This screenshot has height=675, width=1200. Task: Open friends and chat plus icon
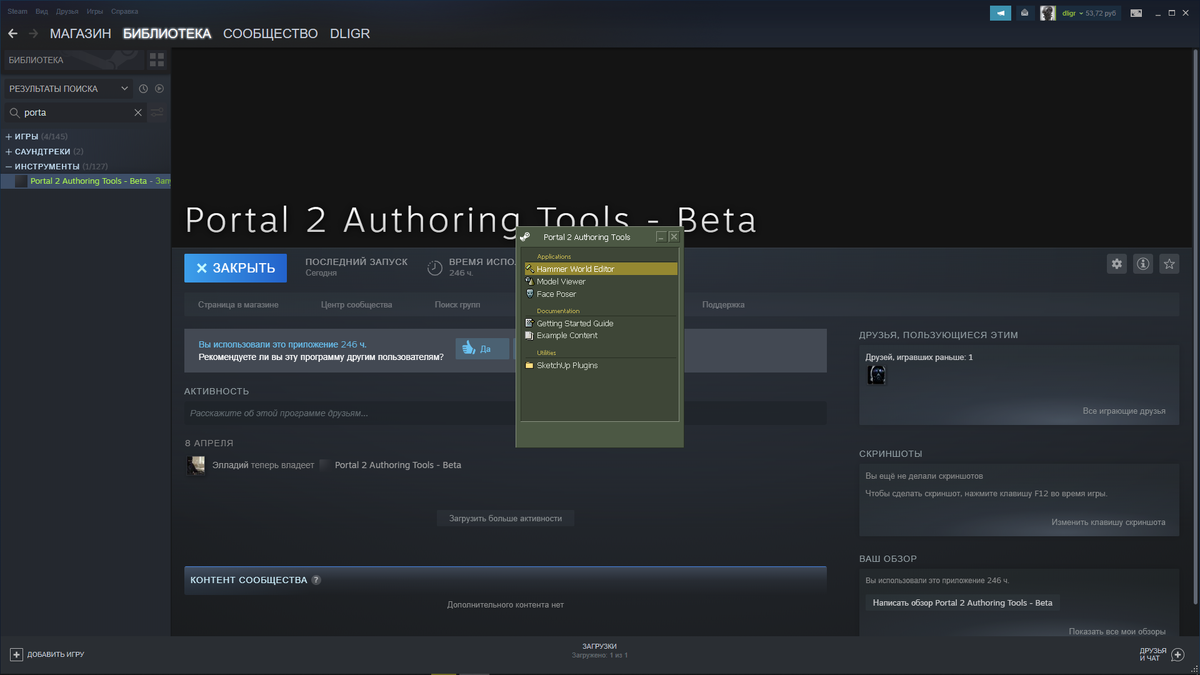(1177, 654)
